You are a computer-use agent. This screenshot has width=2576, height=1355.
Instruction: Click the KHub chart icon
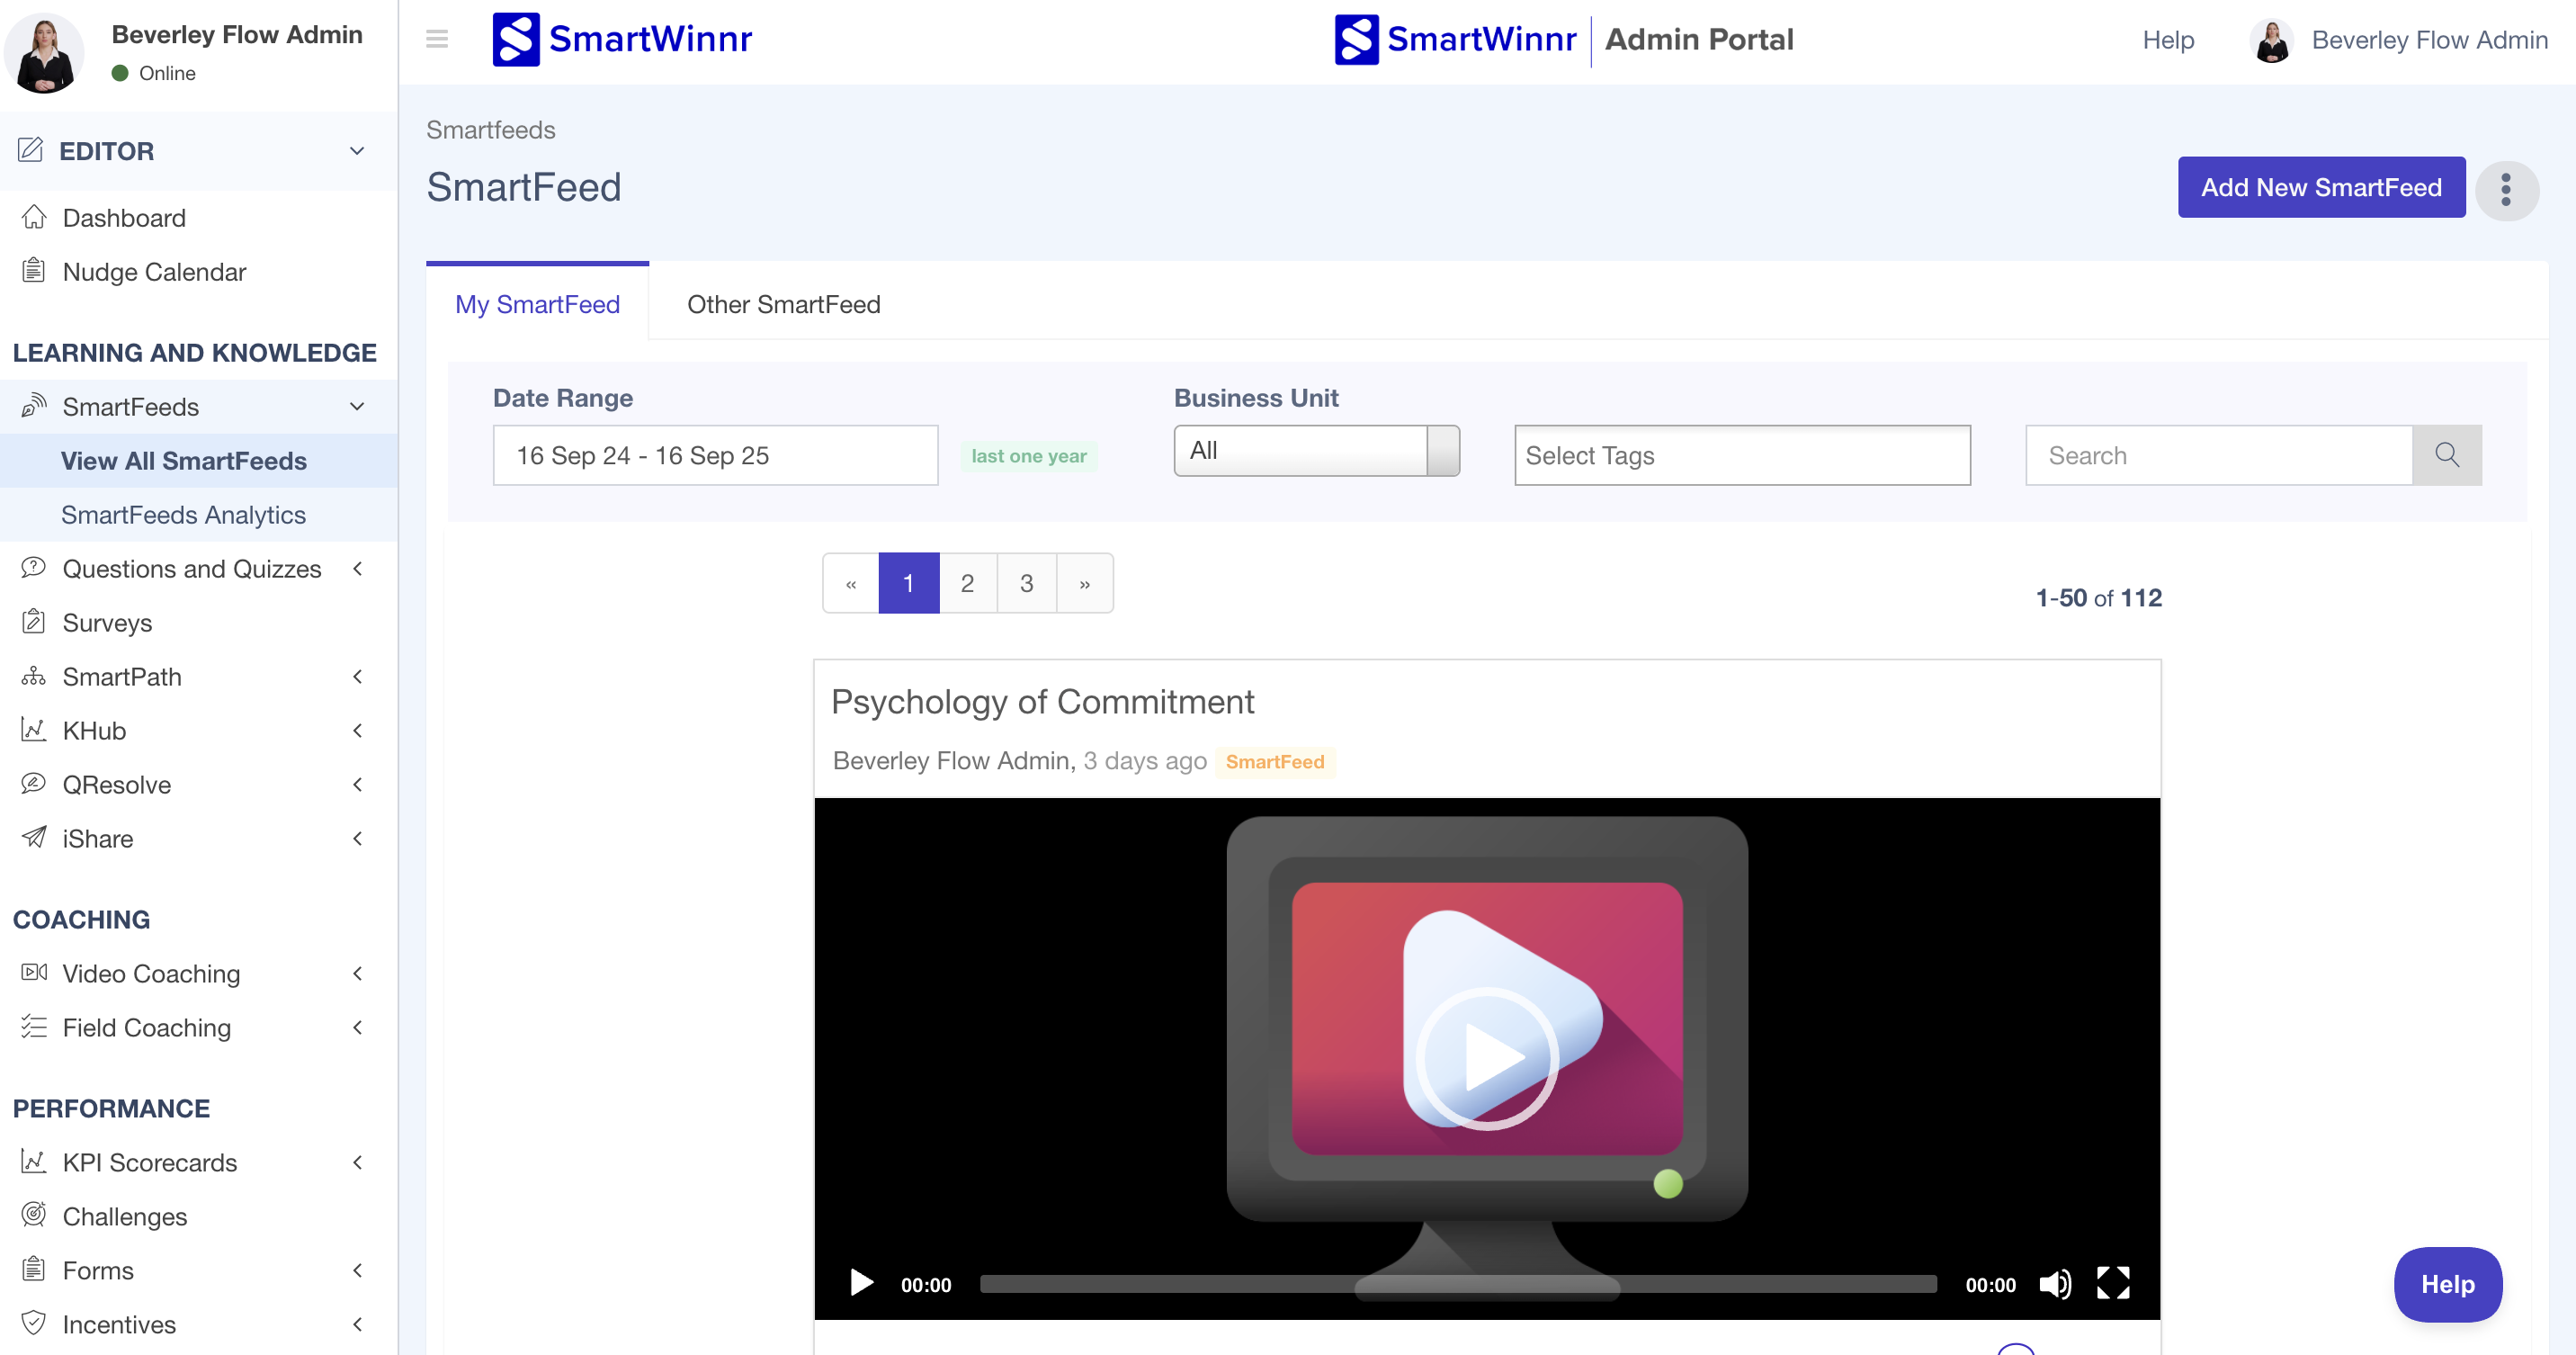pos(34,730)
